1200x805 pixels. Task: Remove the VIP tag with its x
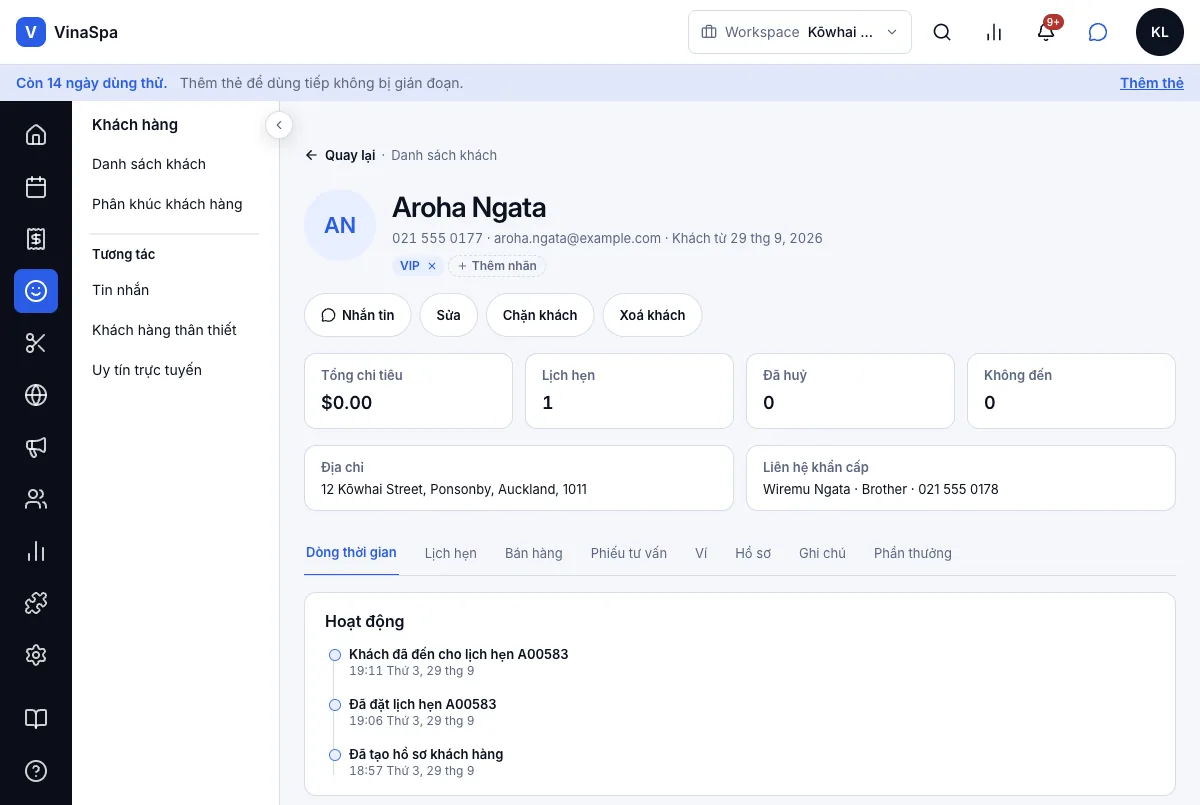pyautogui.click(x=432, y=266)
